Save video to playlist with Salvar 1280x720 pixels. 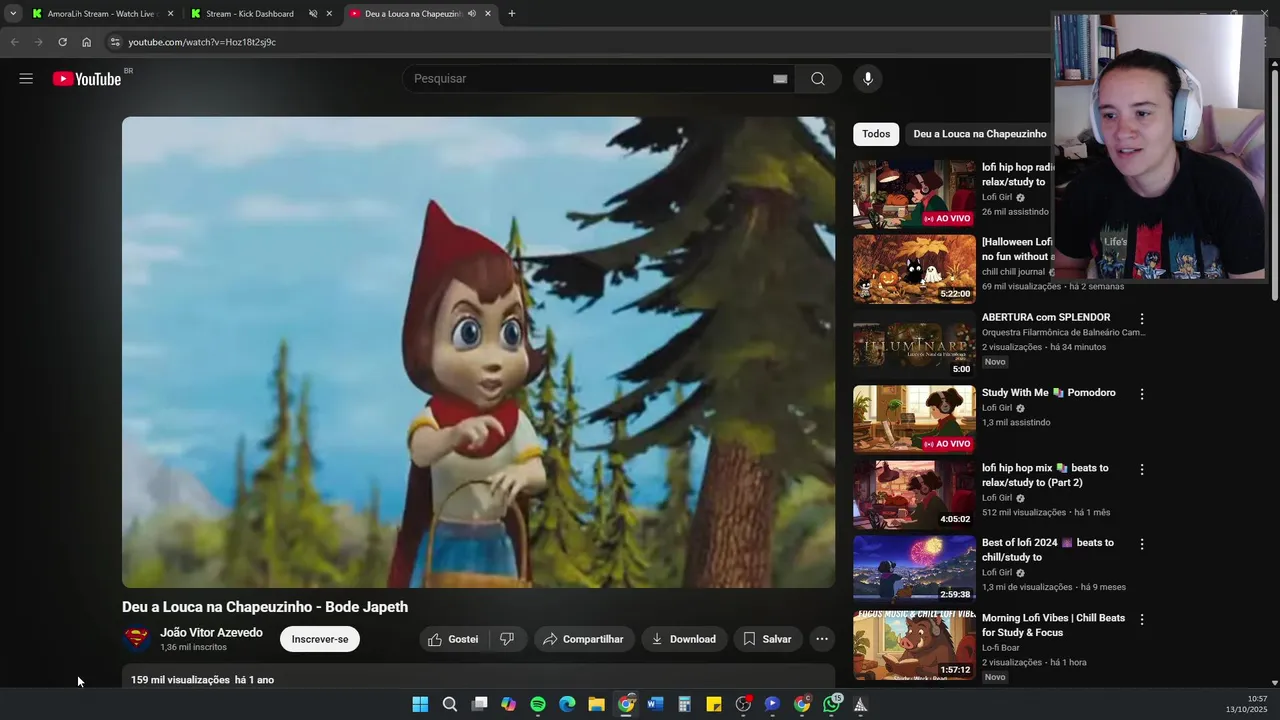(767, 639)
